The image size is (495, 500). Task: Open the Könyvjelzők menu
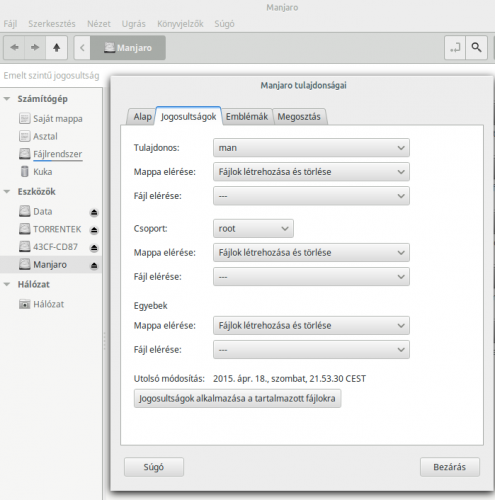[180, 24]
